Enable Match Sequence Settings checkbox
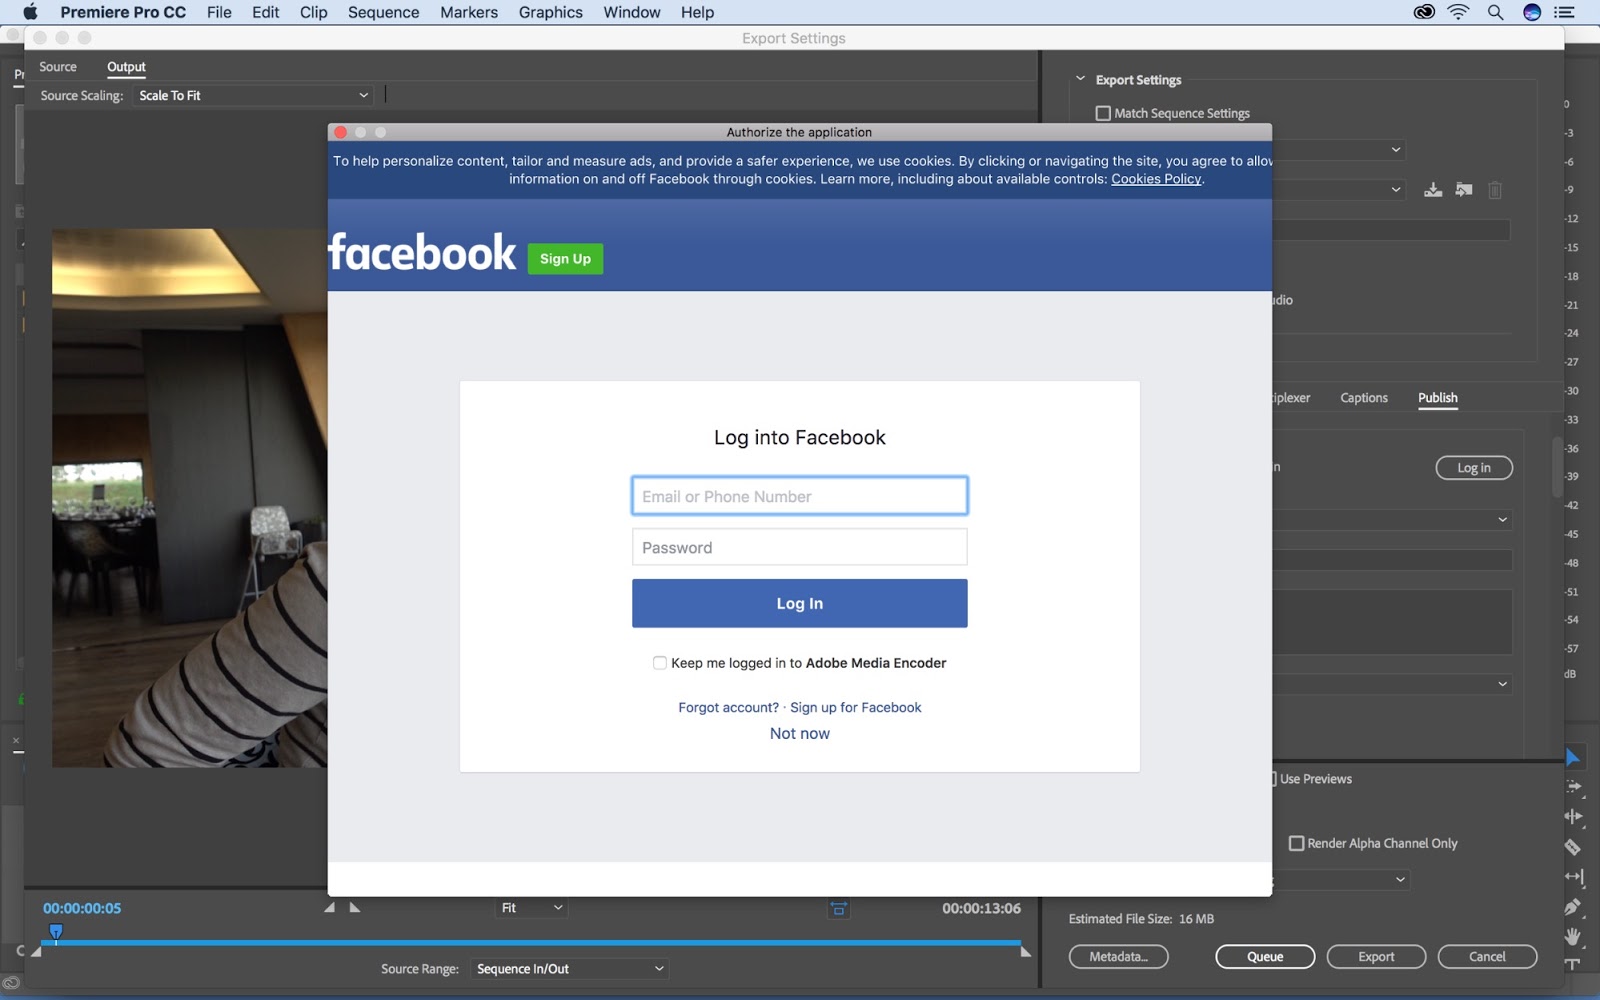1600x1000 pixels. click(x=1103, y=113)
